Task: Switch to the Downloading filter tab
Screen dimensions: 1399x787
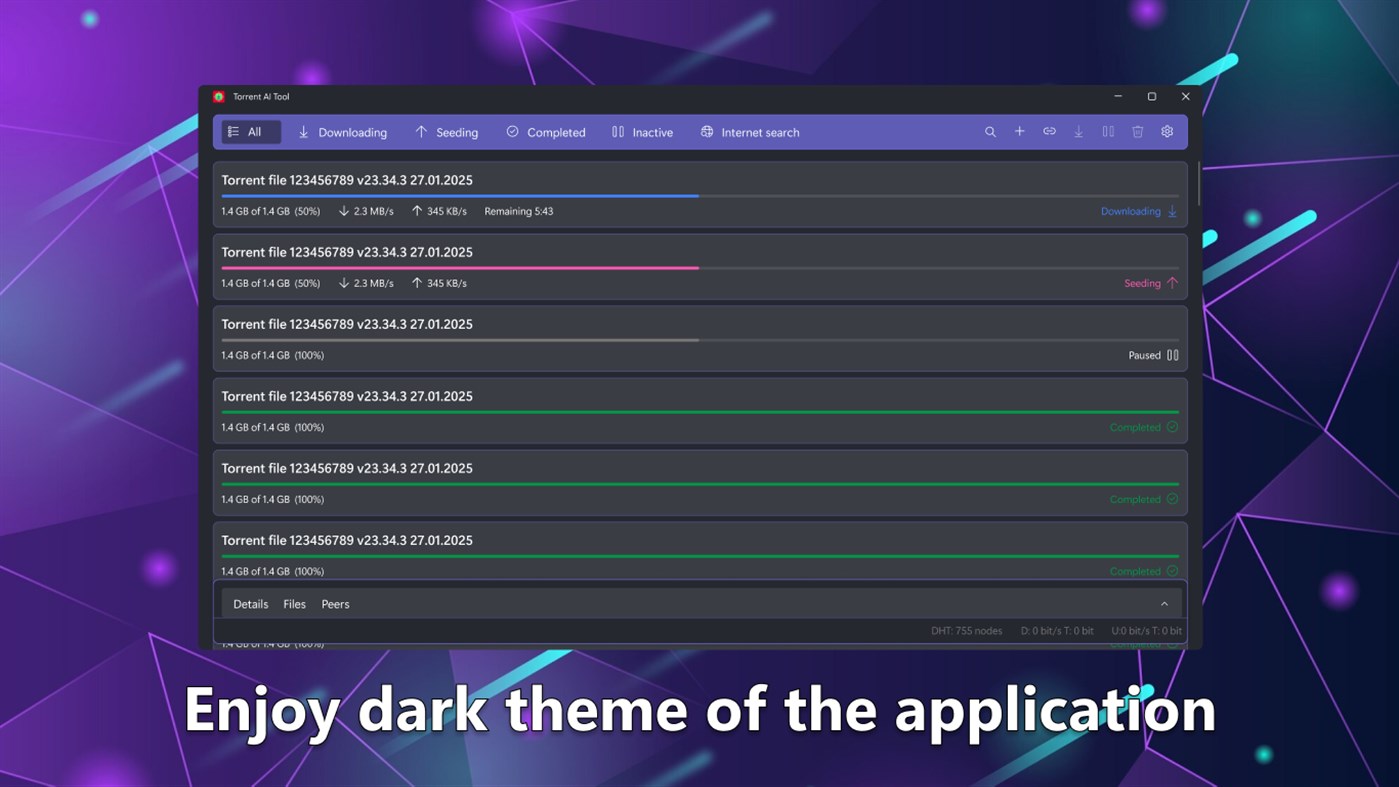Action: click(343, 132)
